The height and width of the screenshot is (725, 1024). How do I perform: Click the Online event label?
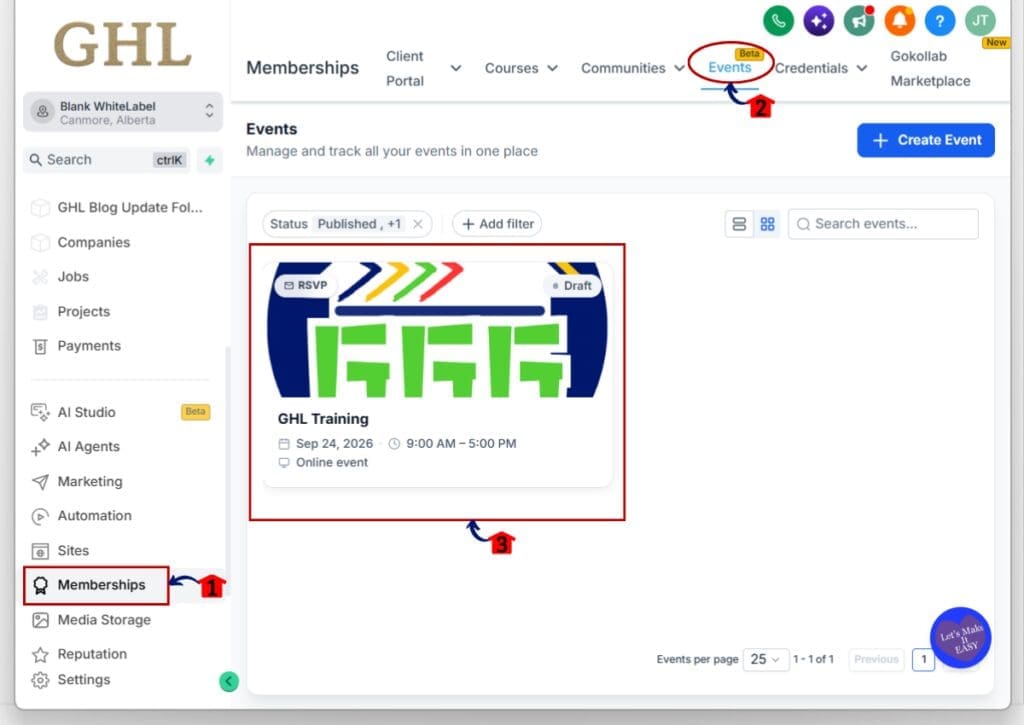coord(332,462)
